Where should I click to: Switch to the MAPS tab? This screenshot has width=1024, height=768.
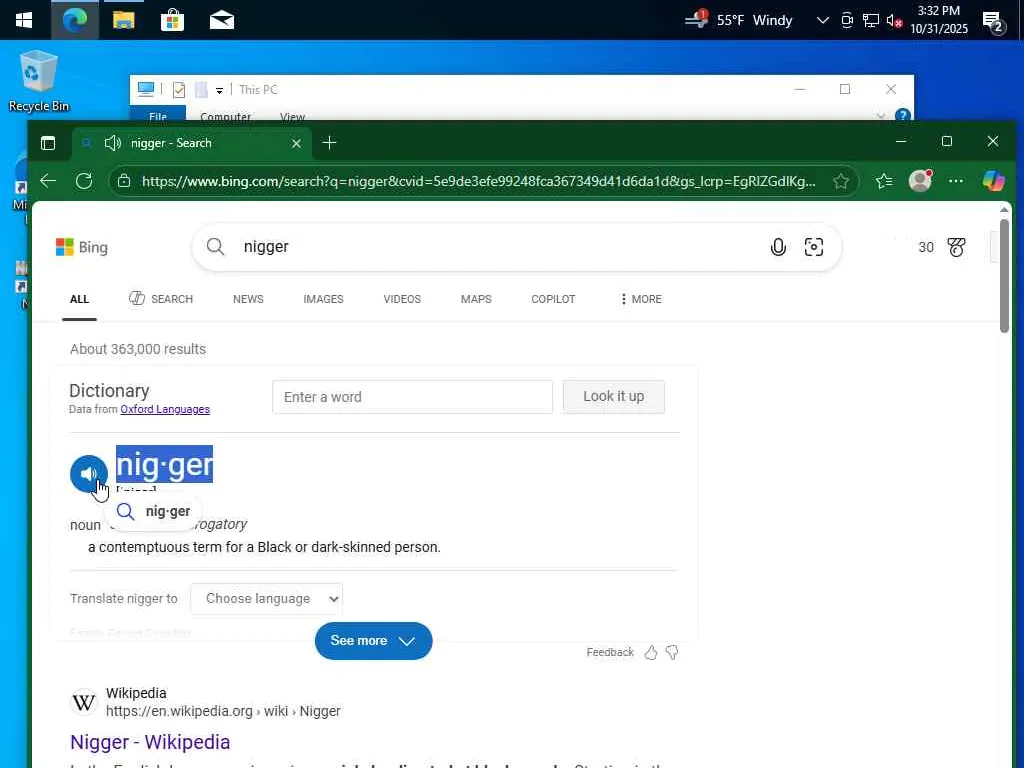coord(476,299)
